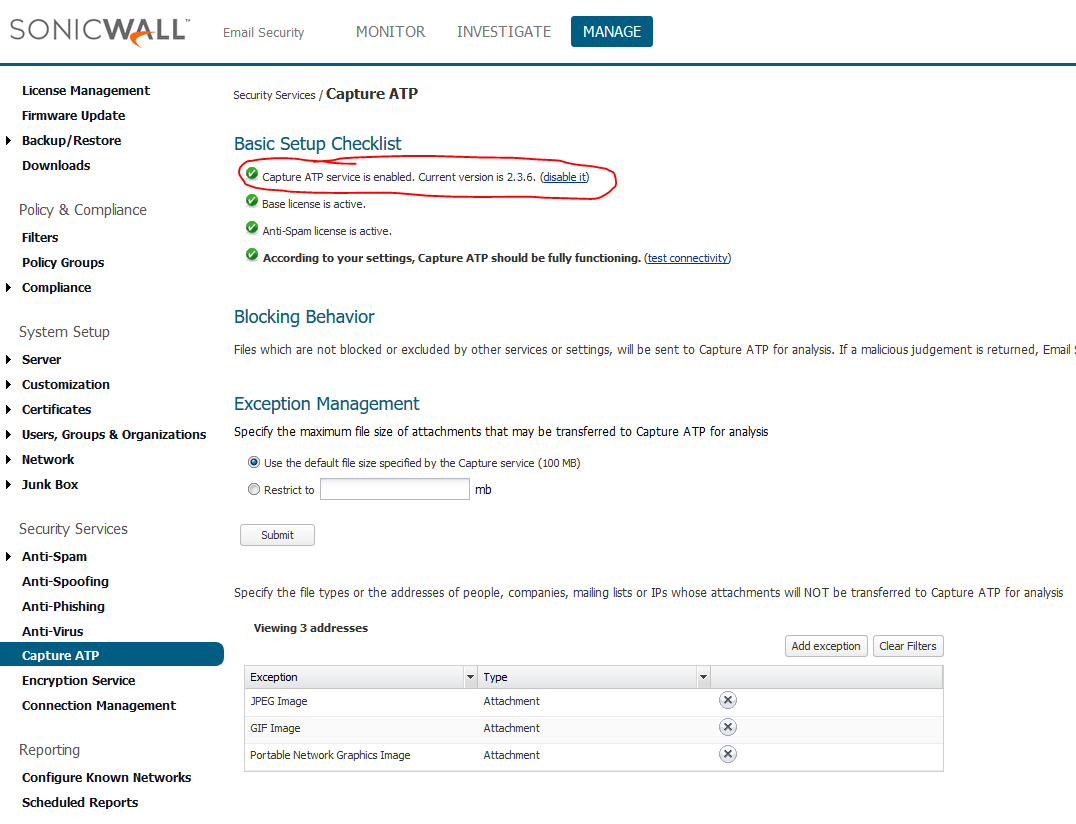1076x824 pixels.
Task: Open Anti-Virus settings
Action: click(x=52, y=631)
